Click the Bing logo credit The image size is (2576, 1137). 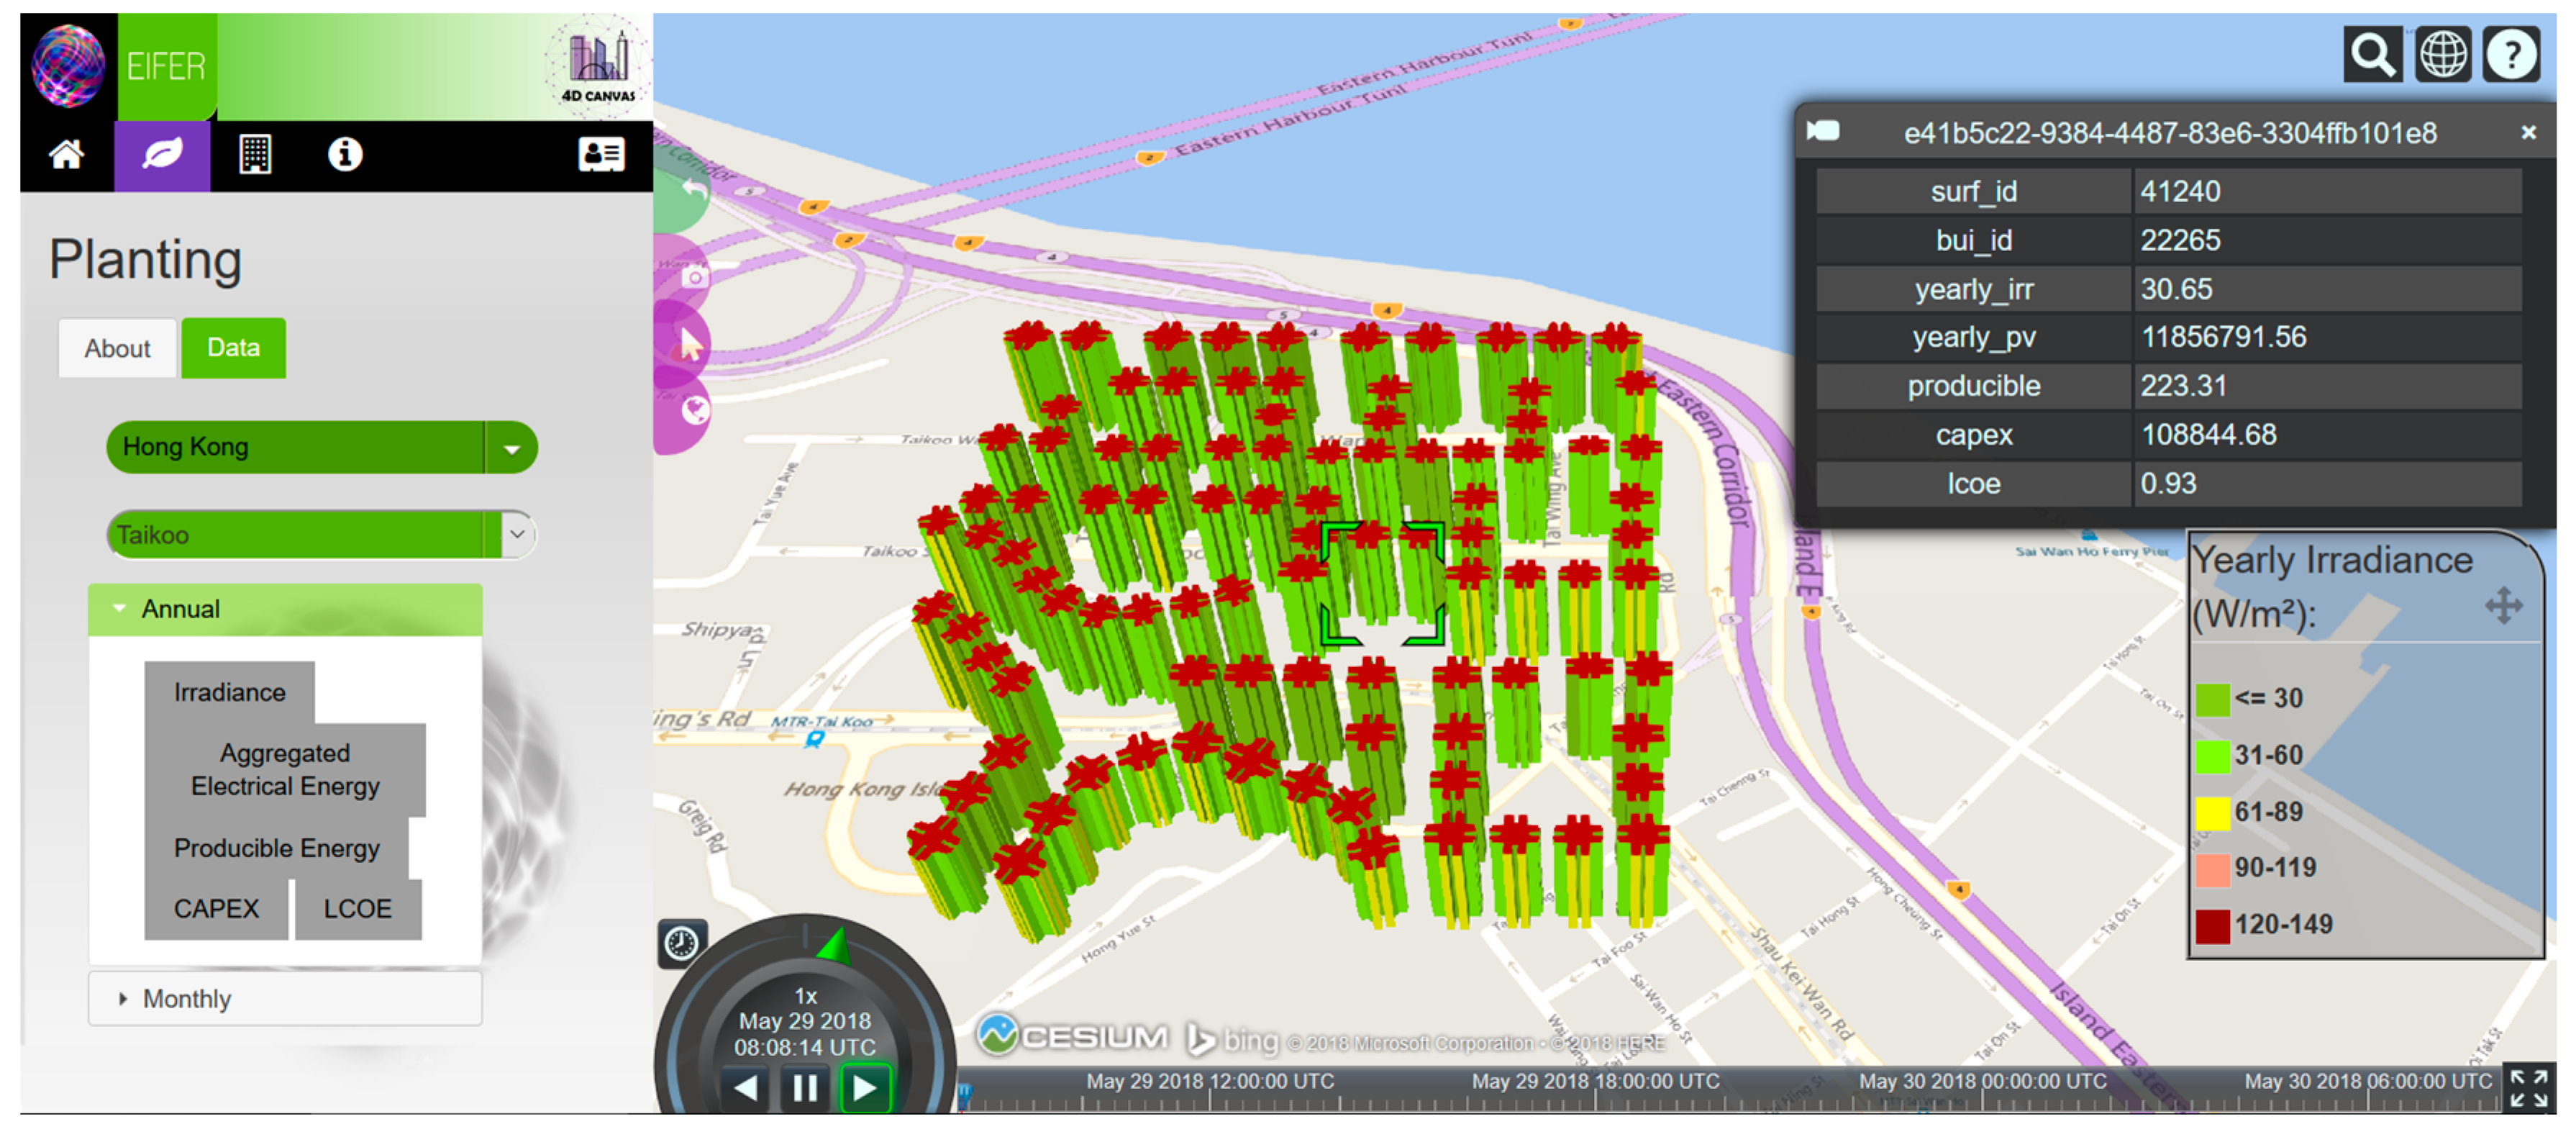pos(1232,1040)
